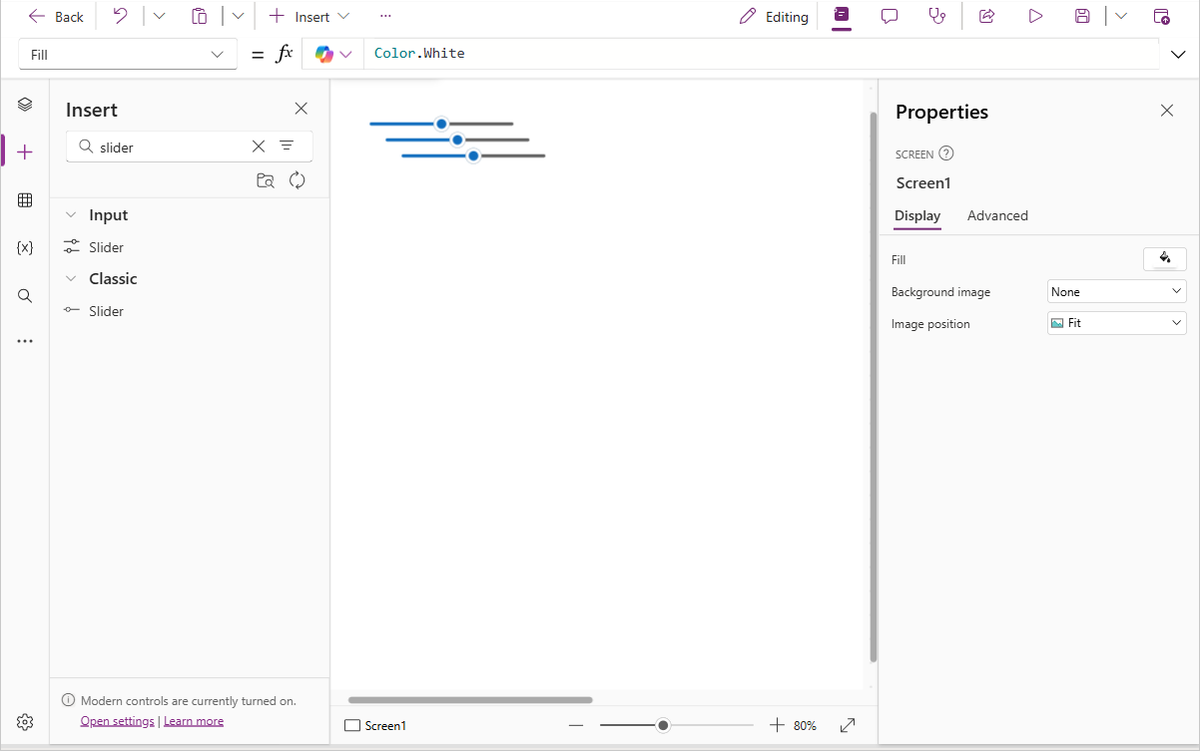This screenshot has height=751, width=1200.
Task: Open the Fill color picker swatch
Action: (x=1164, y=259)
